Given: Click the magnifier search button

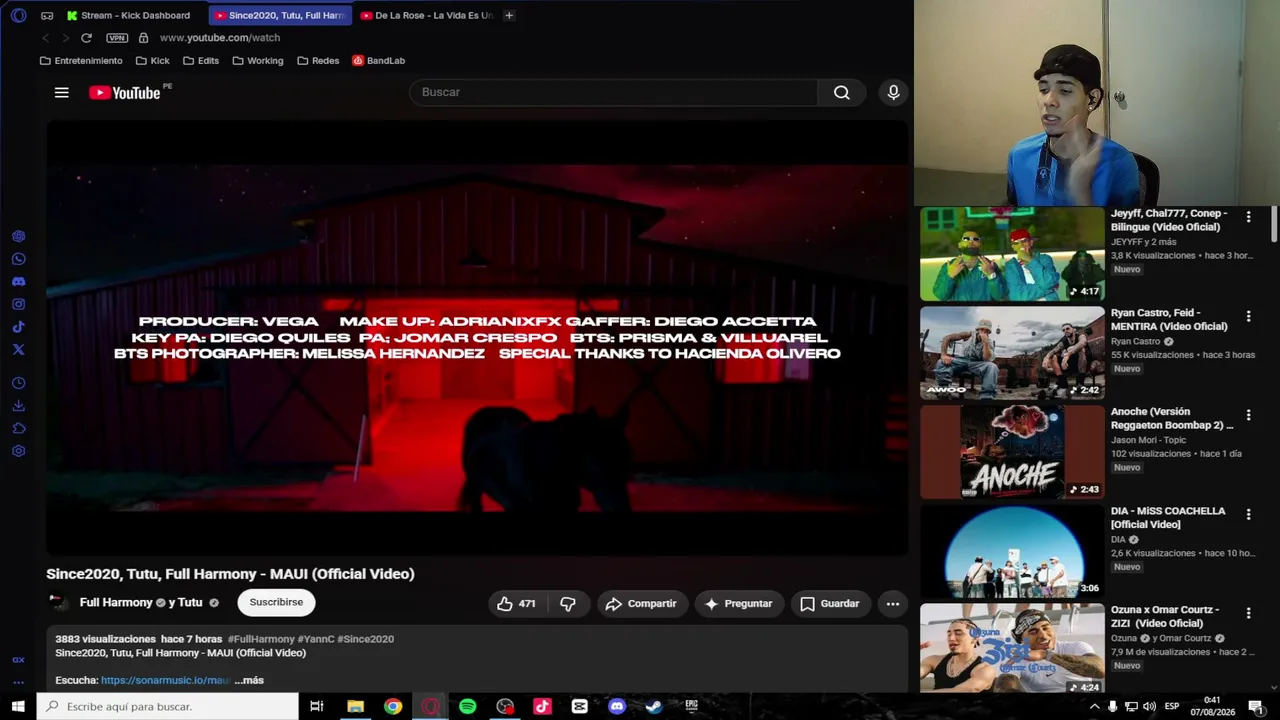Looking at the screenshot, I should pyautogui.click(x=842, y=92).
